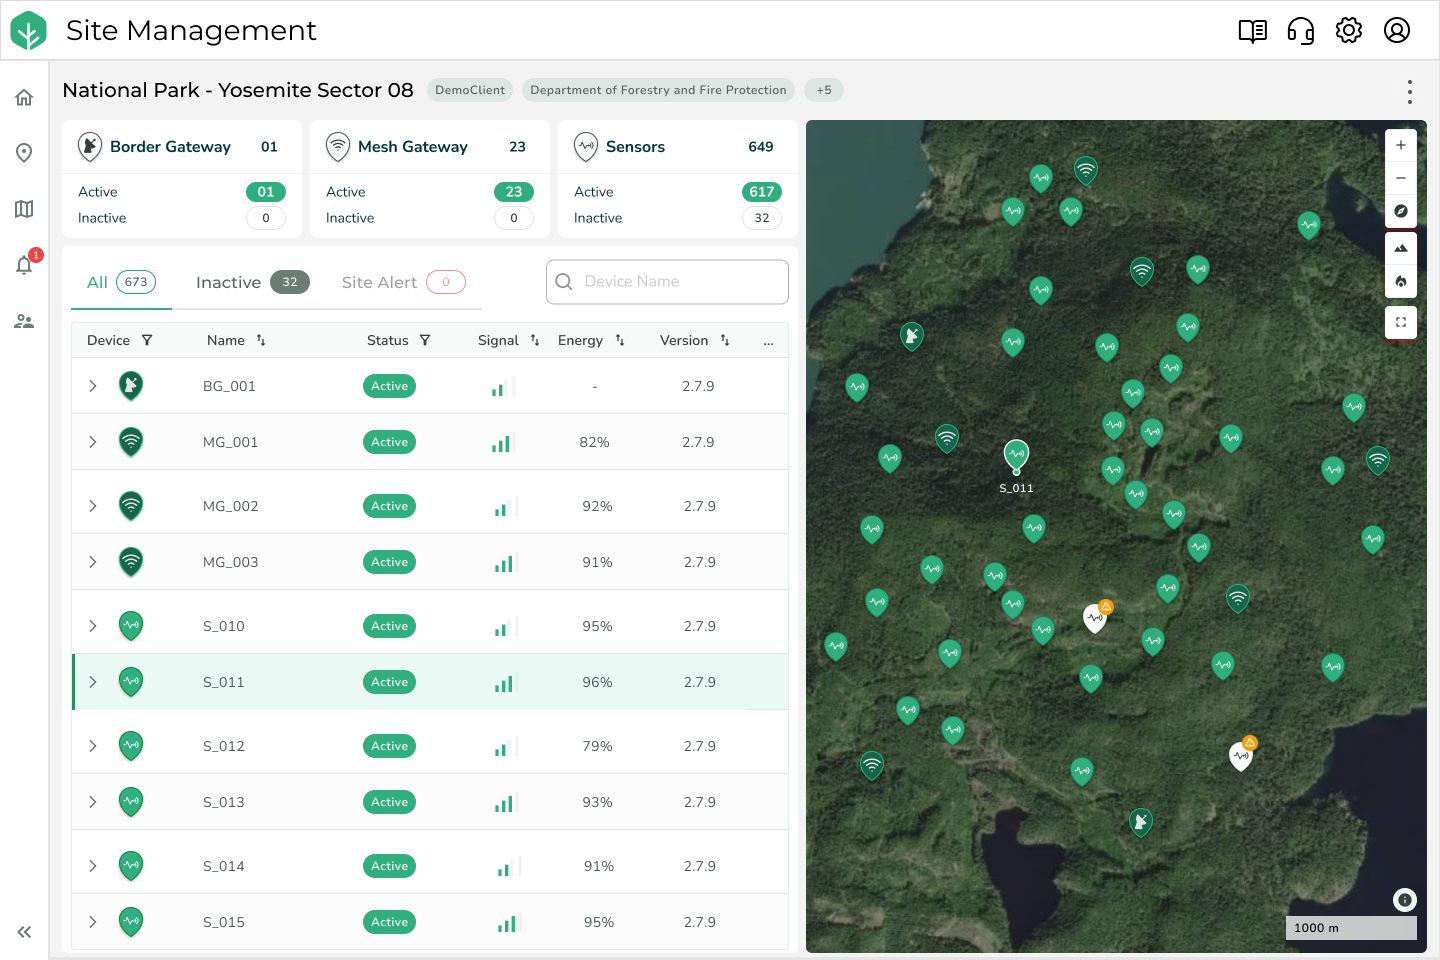This screenshot has height=960, width=1440.
Task: Select the S_011 marker on map
Action: tap(1016, 455)
